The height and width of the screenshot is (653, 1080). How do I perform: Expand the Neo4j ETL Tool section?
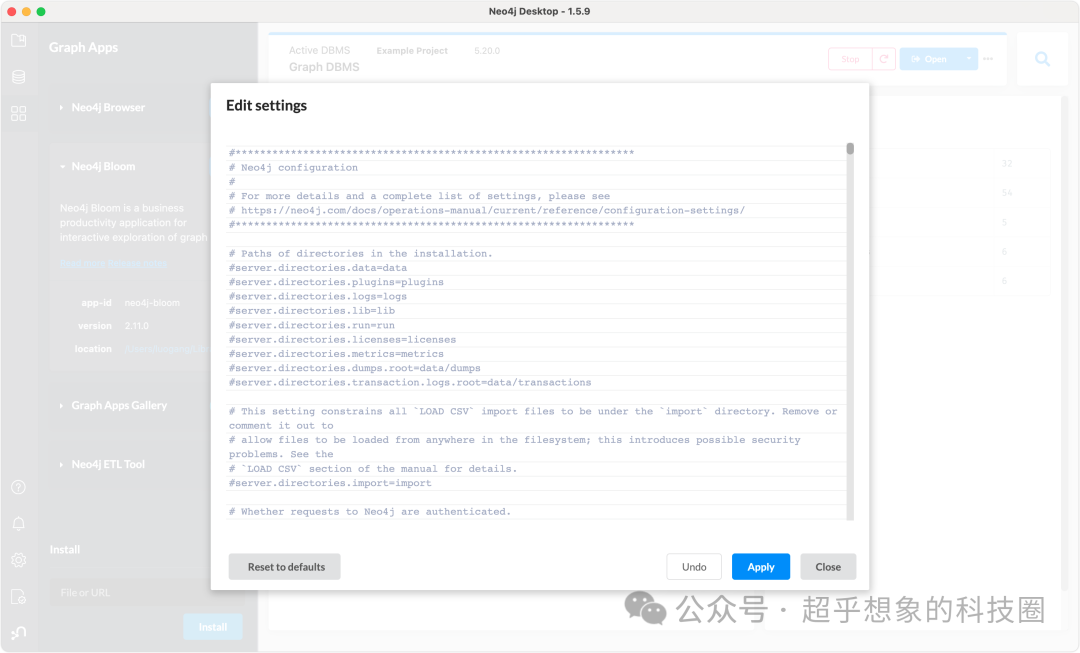[x=61, y=465]
